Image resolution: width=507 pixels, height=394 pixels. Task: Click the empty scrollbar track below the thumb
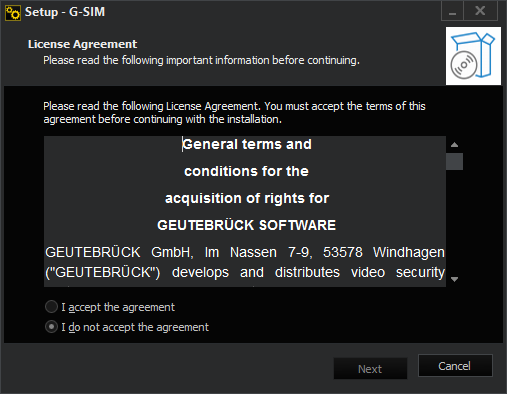click(454, 221)
